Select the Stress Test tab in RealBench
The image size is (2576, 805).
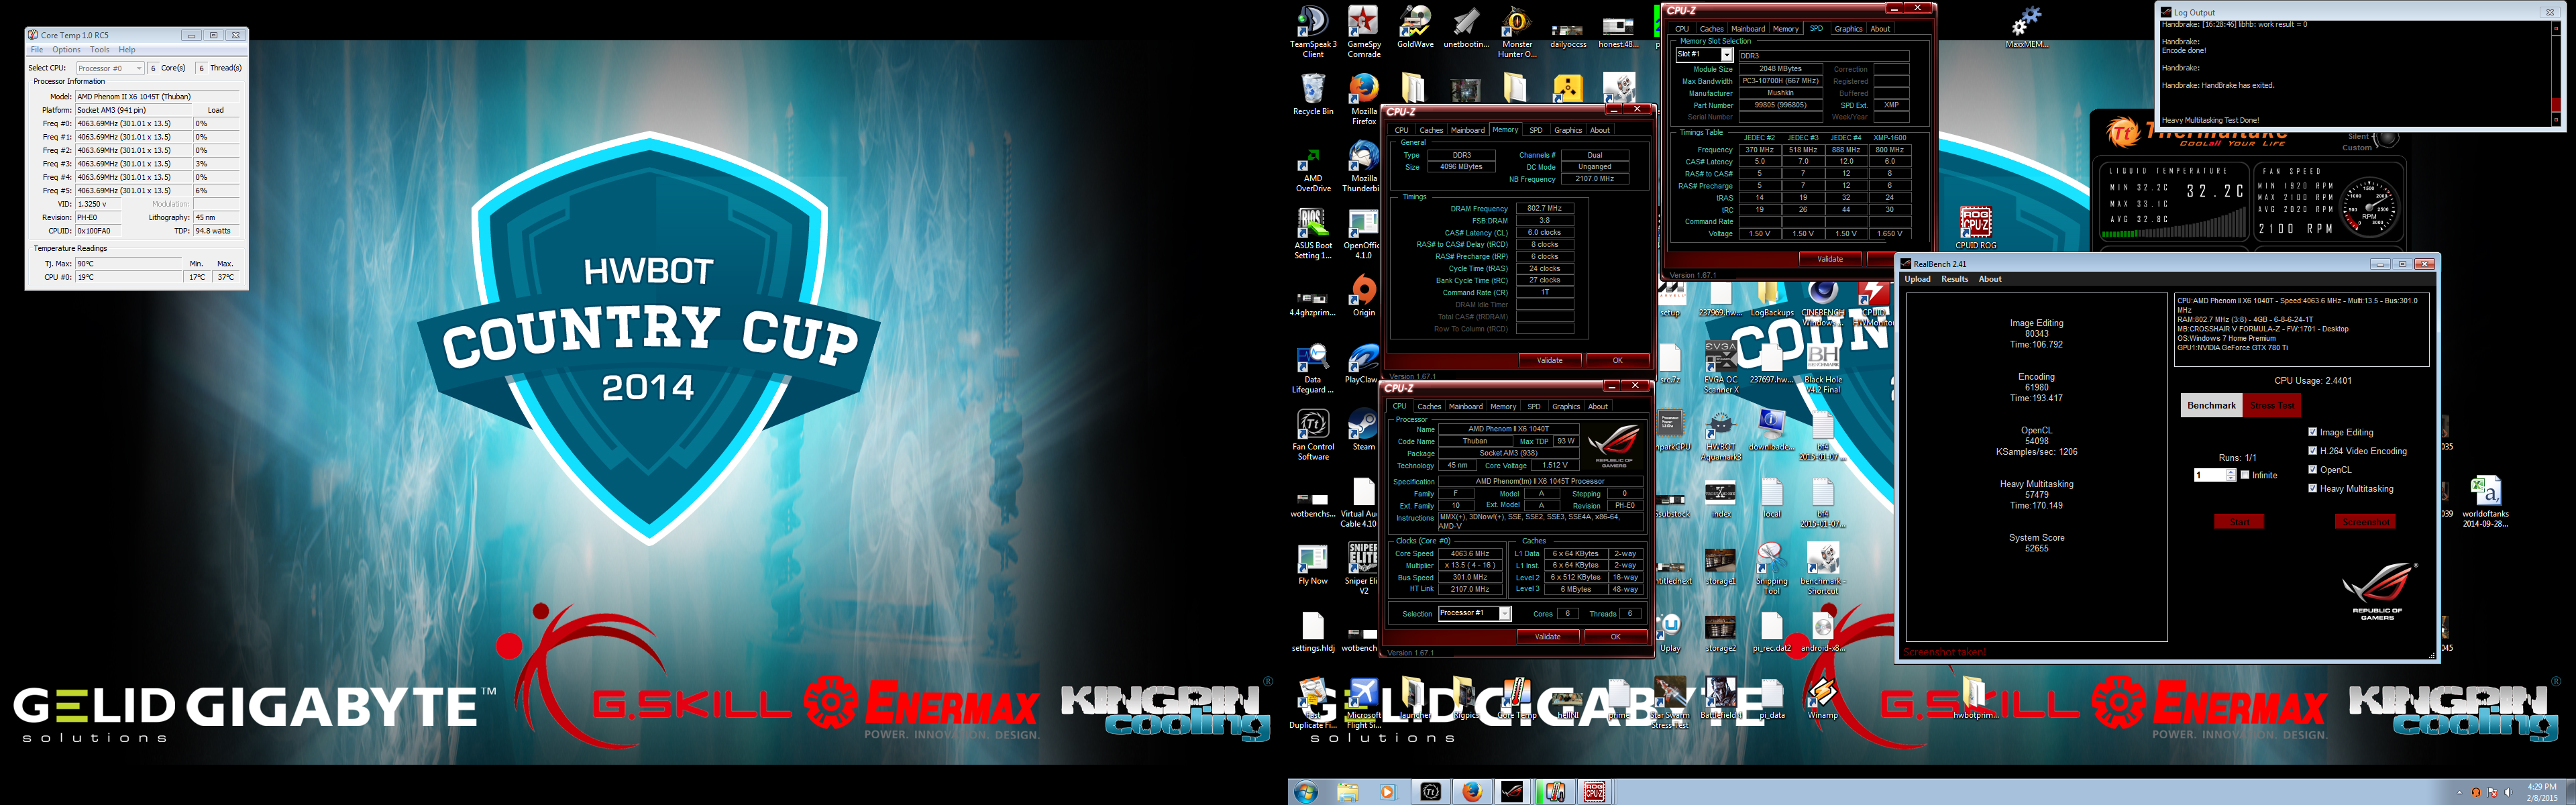pos(2272,405)
